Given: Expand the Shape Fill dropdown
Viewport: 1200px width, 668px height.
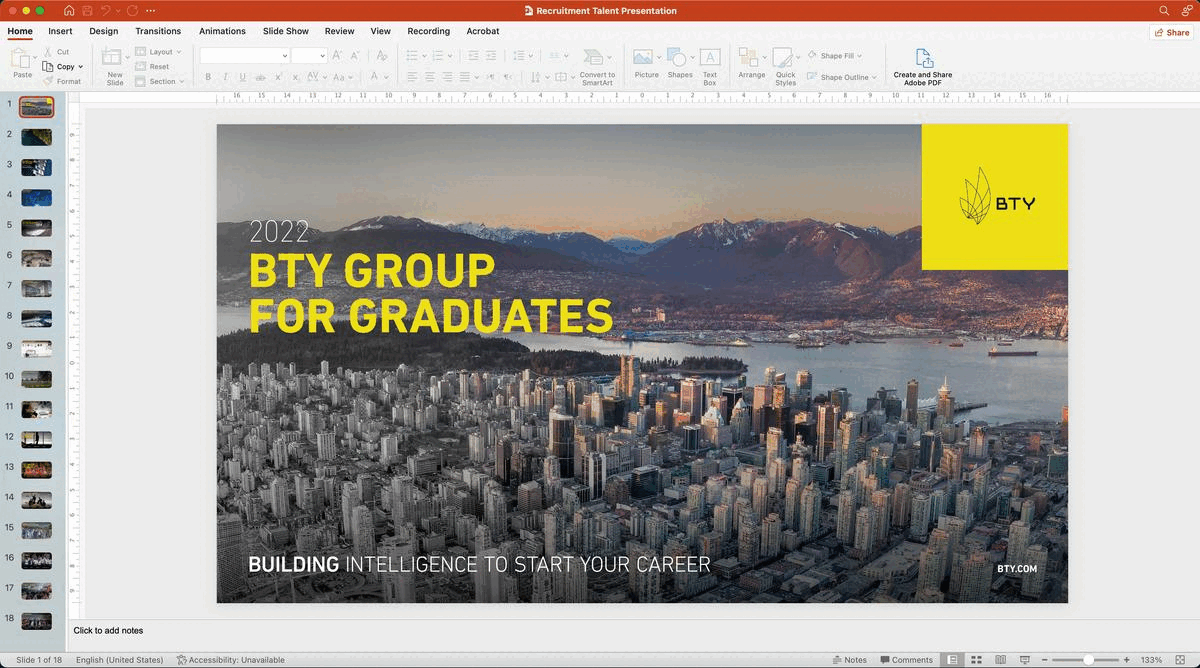Looking at the screenshot, I should 859,56.
